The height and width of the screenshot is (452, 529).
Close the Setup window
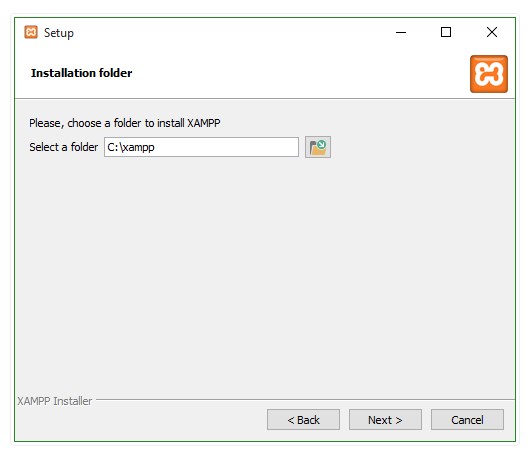pos(492,32)
